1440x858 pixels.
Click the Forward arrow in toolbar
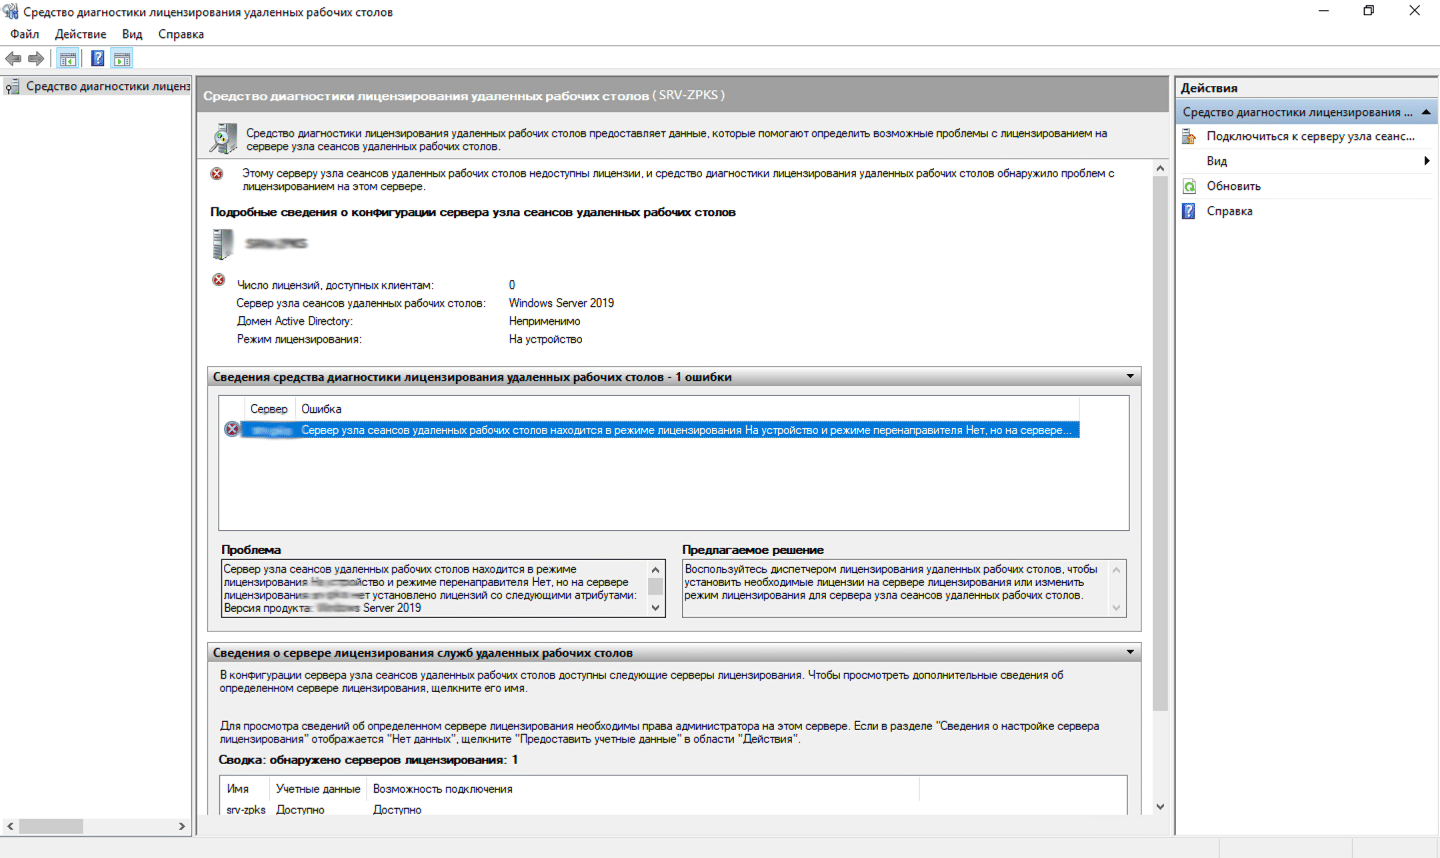[x=36, y=59]
